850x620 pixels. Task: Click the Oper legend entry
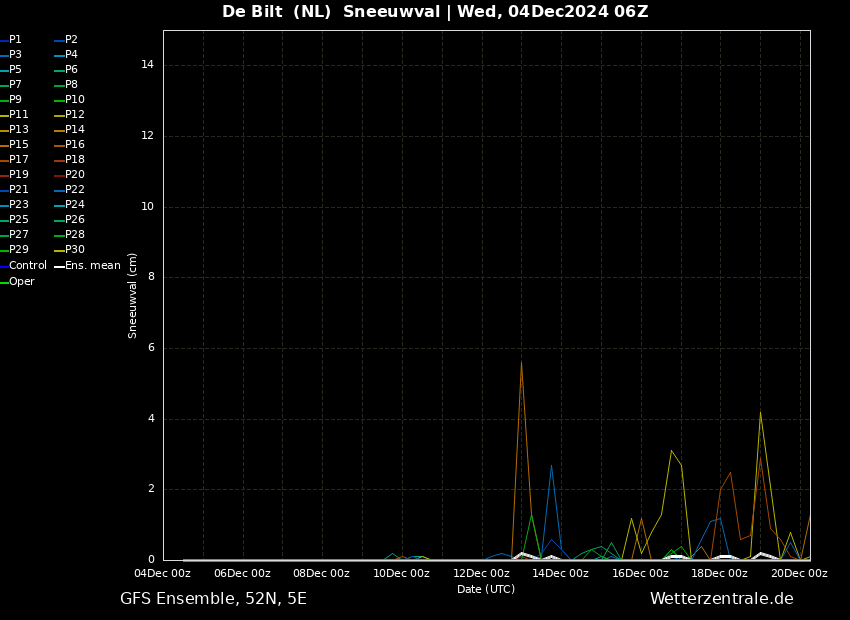[x=21, y=282]
